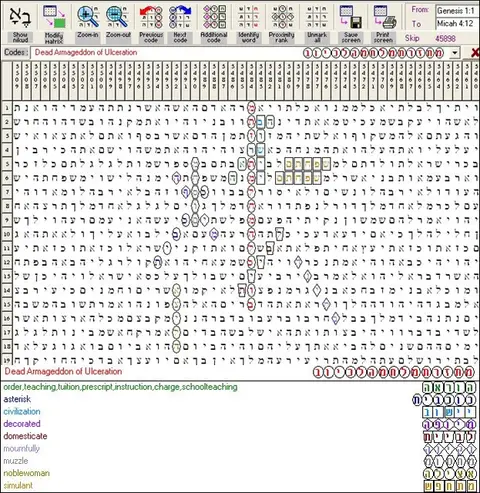The height and width of the screenshot is (493, 480).
Task: Click the row 18 header of matrix
Action: click(7, 346)
